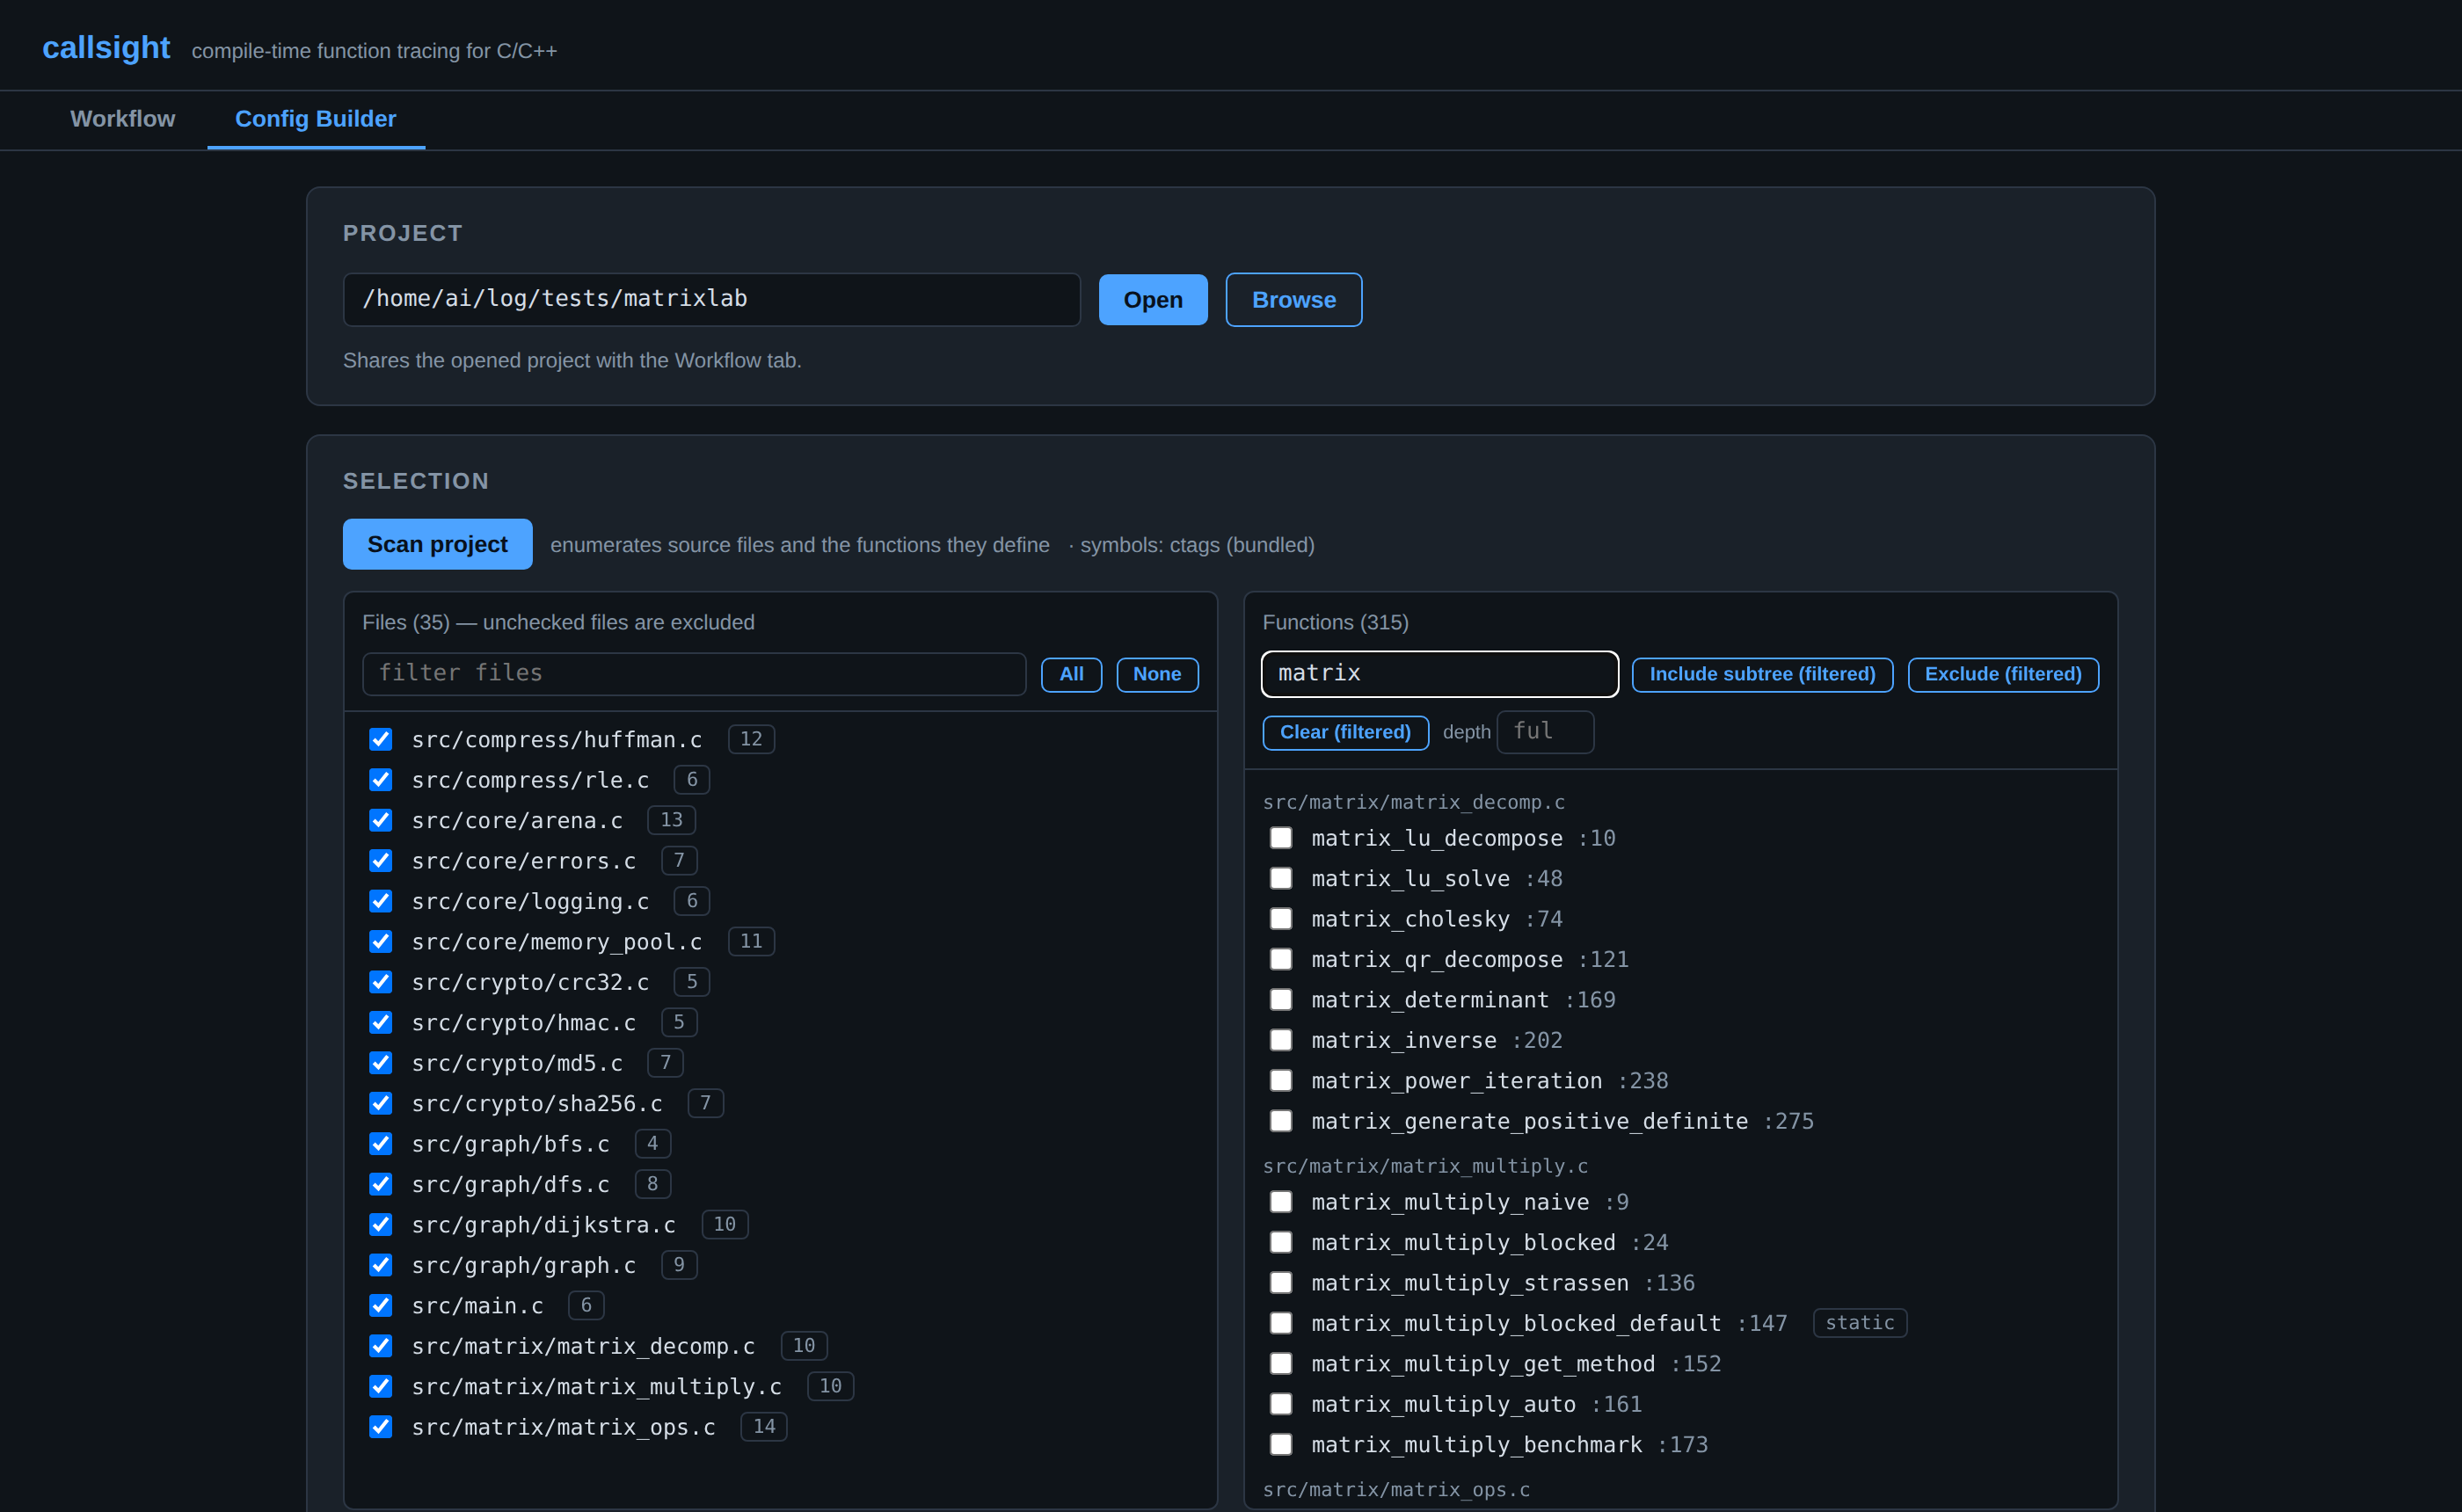Viewport: 2462px width, 1512px height.
Task: Click the src/matrix/matrix_multiply.c group header in Functions
Action: 1424,1166
